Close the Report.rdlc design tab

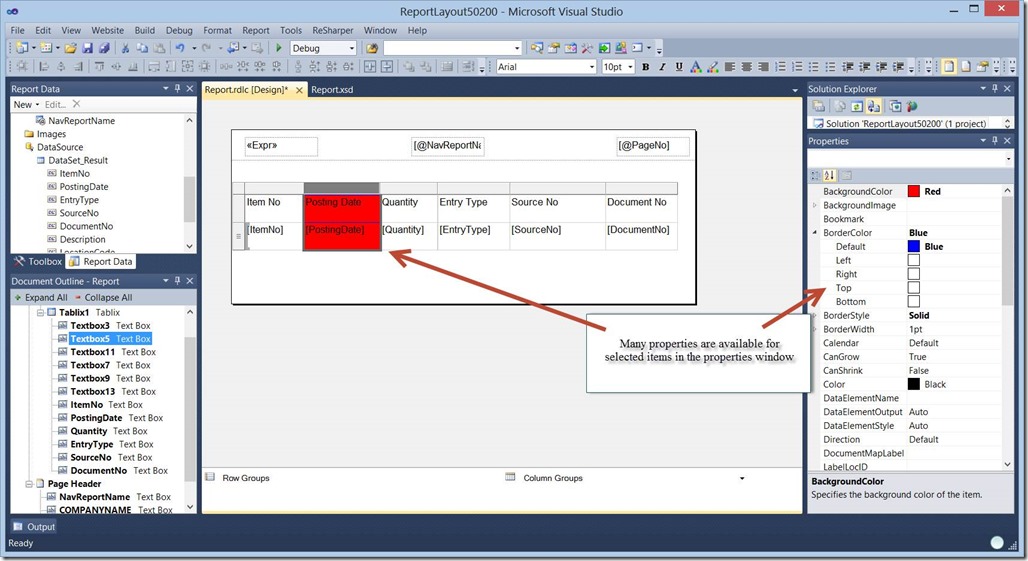pos(299,90)
